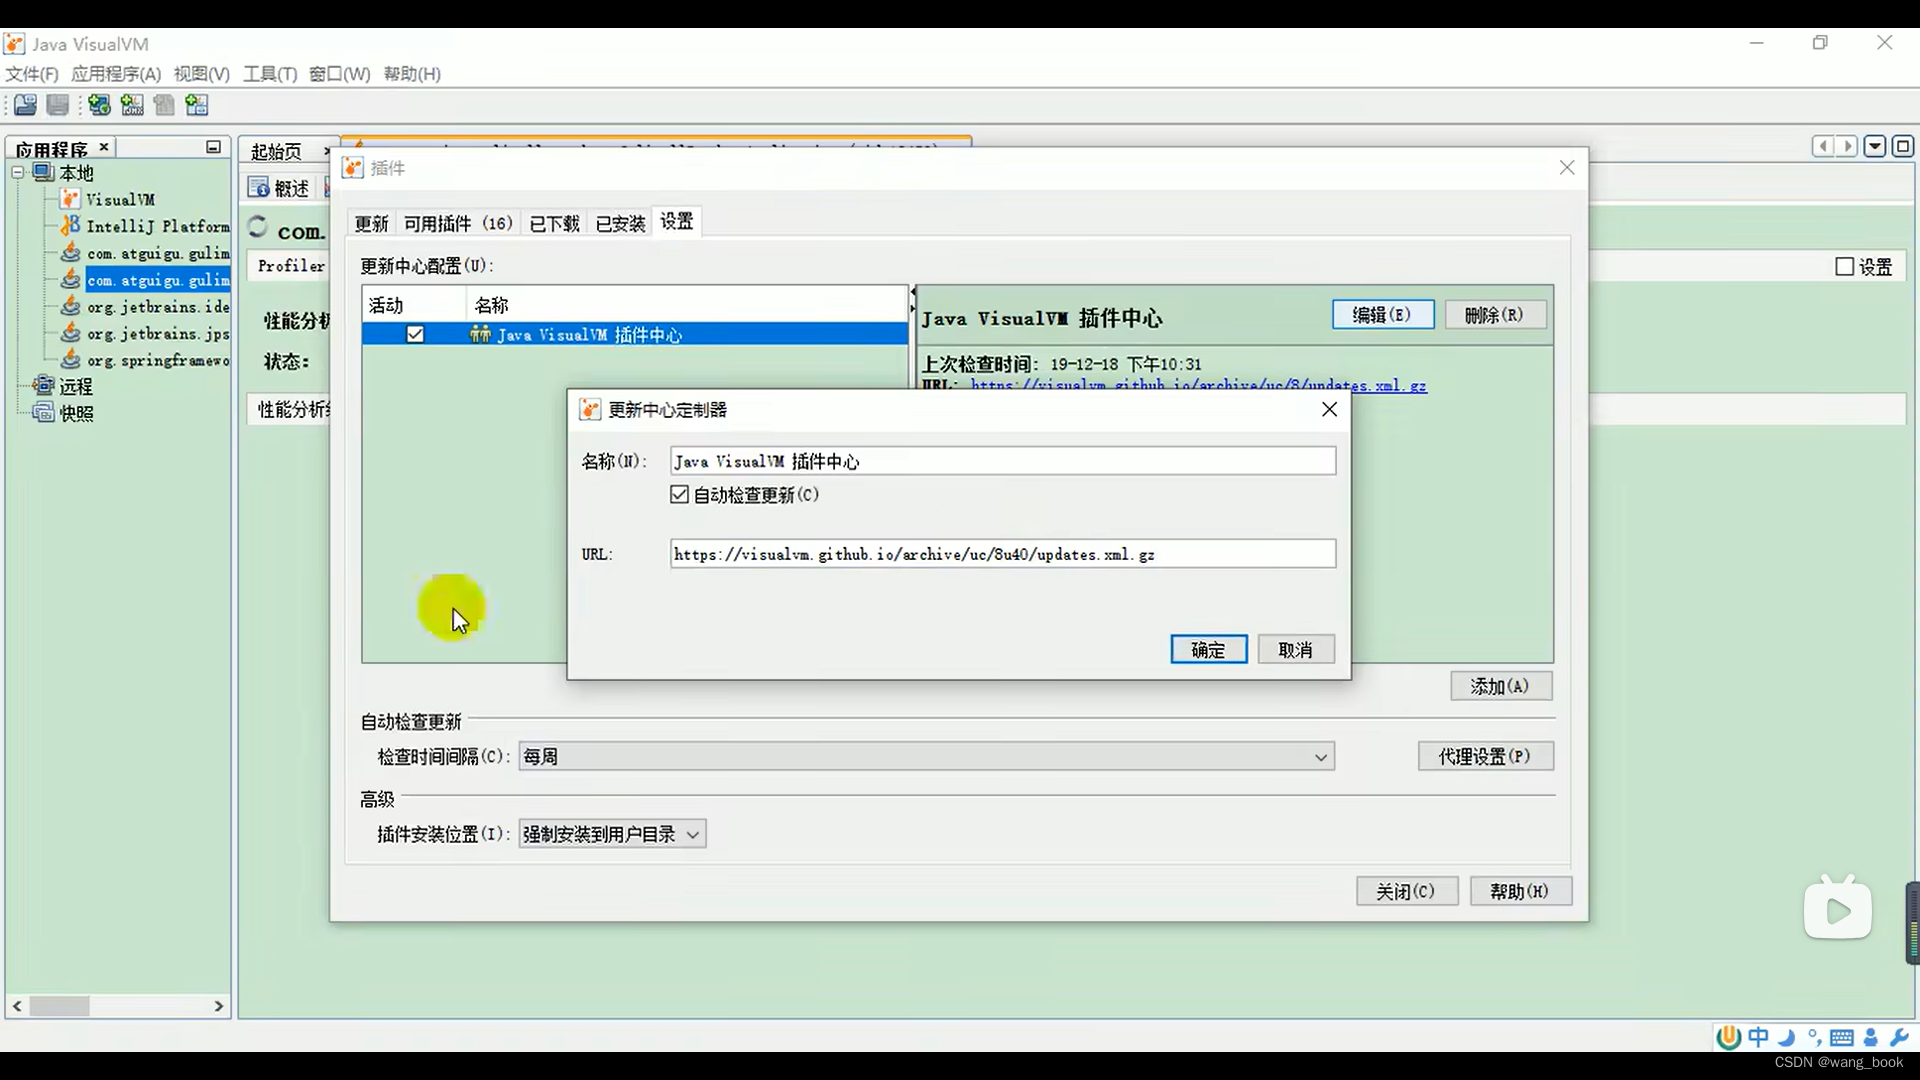Toggle the 设置 checkbox in profiler window

(1845, 267)
